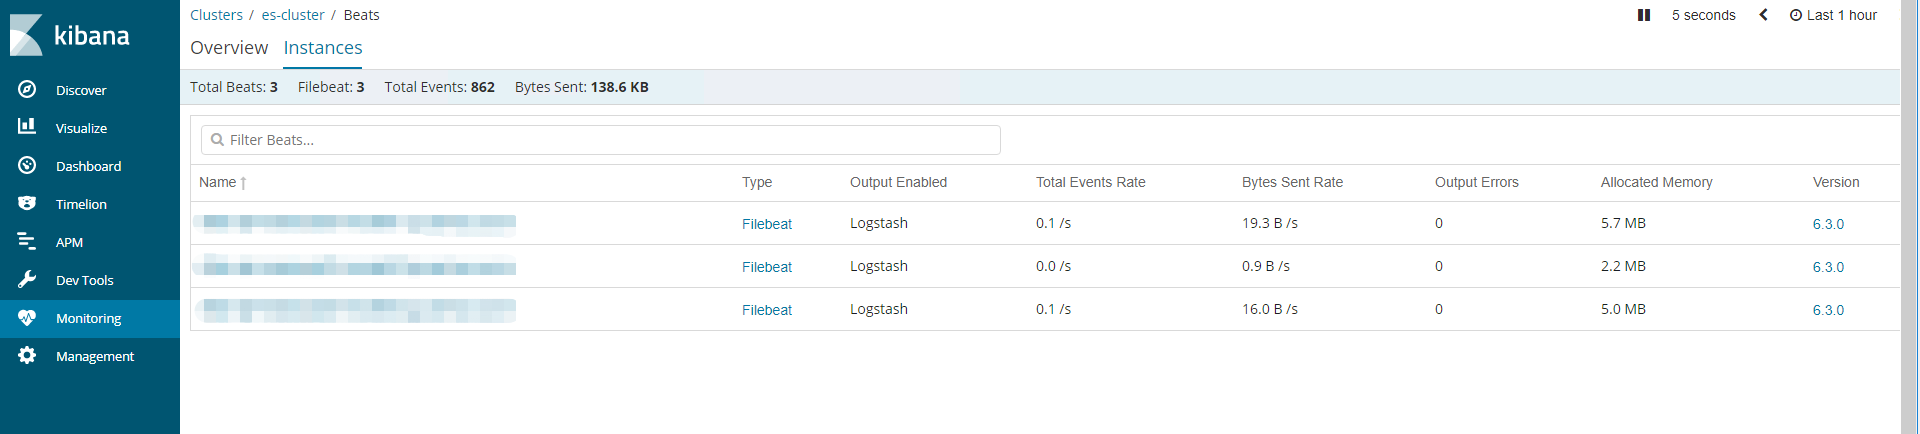
Task: Sort by Total Events Rate column
Action: 1090,182
